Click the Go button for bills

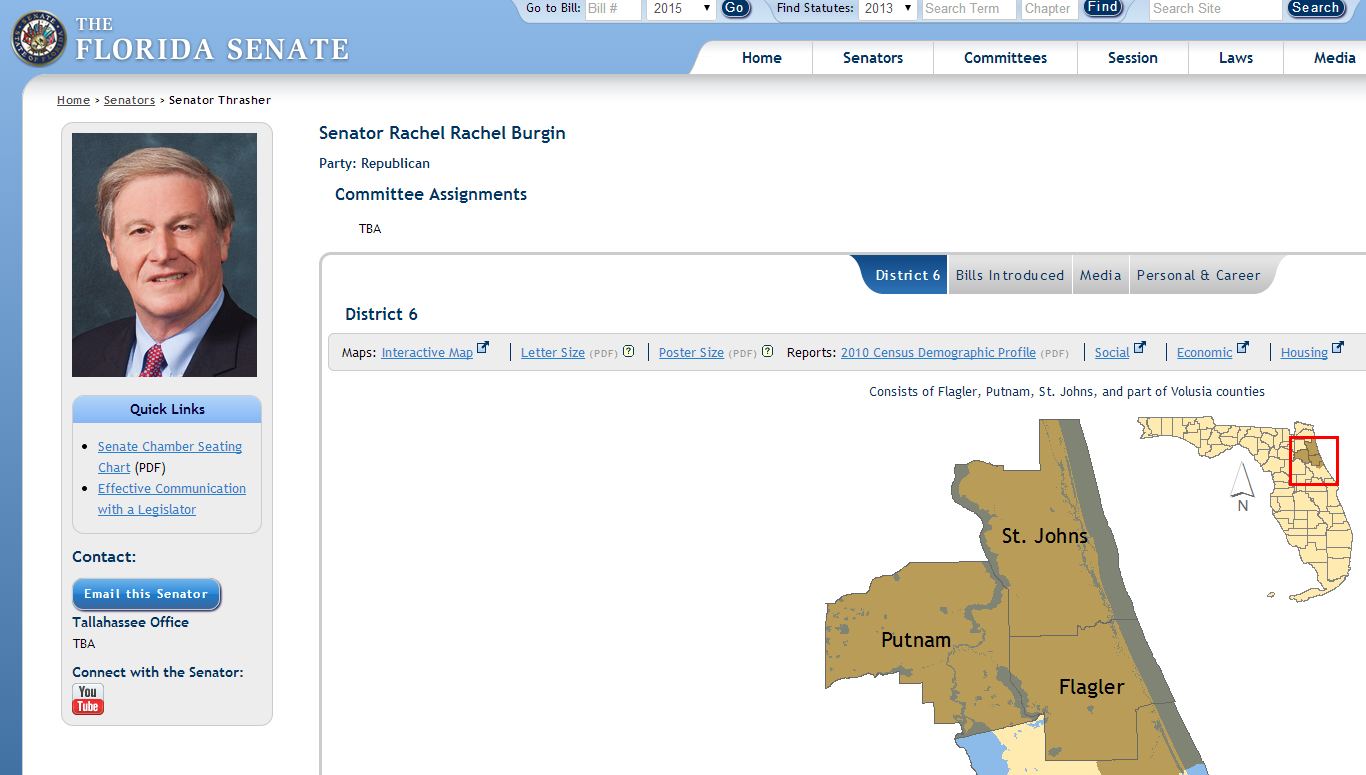click(x=735, y=8)
